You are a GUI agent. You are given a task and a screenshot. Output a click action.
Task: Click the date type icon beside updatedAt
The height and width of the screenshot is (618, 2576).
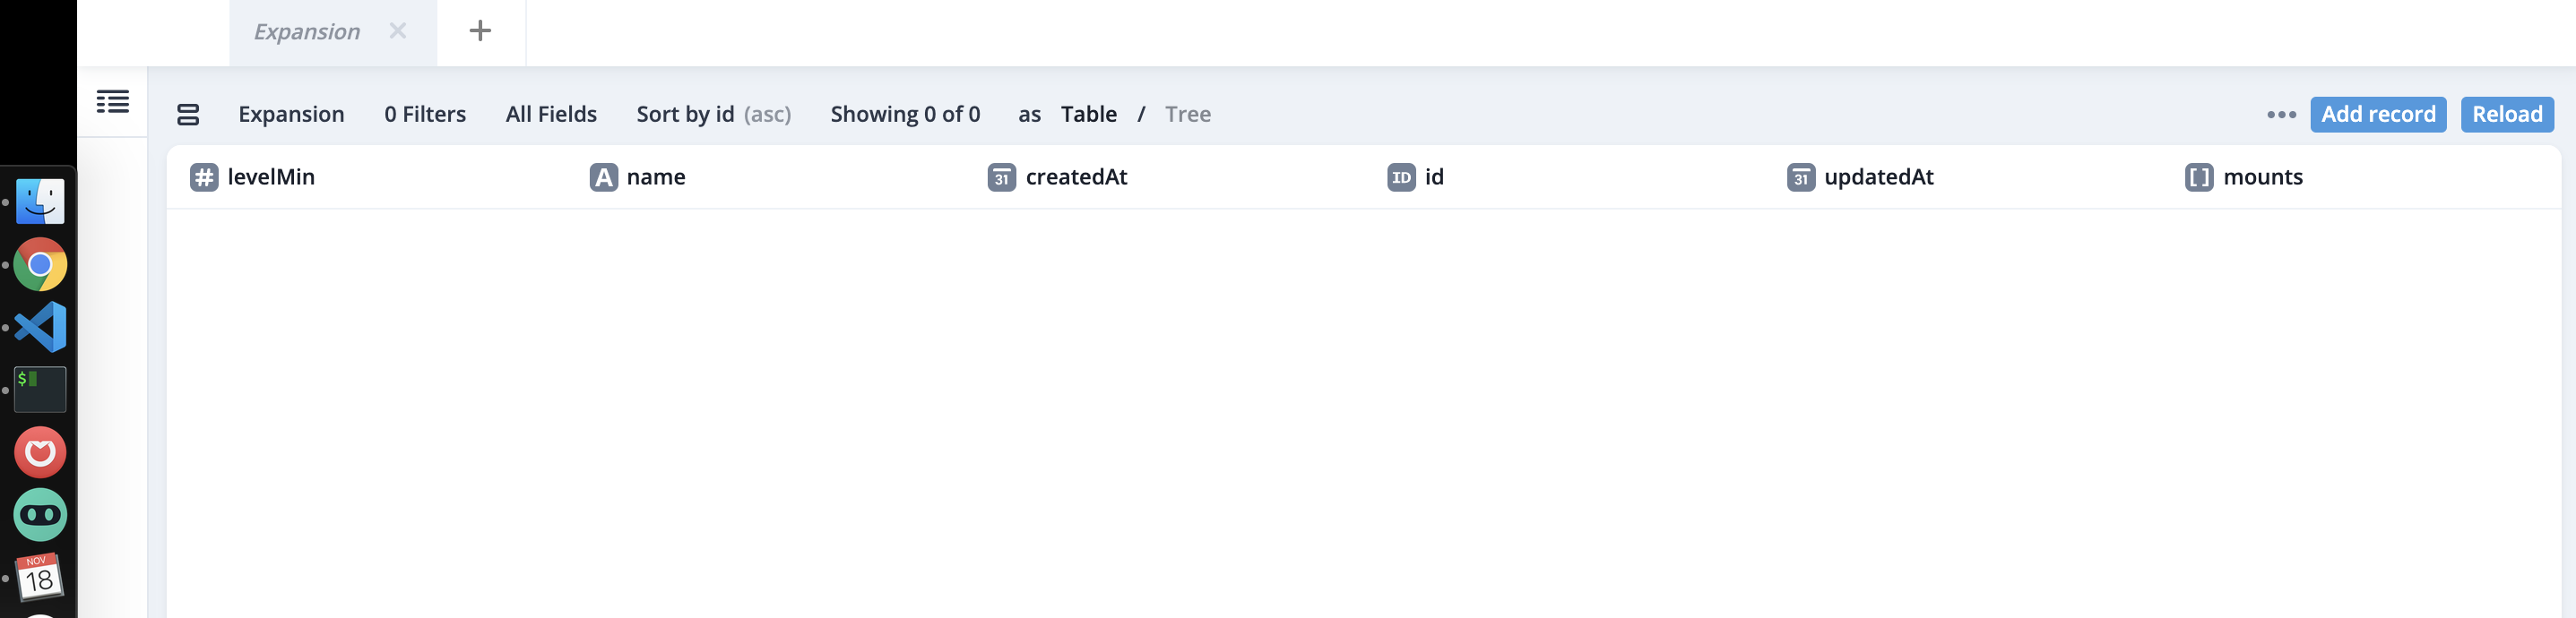coord(1800,177)
